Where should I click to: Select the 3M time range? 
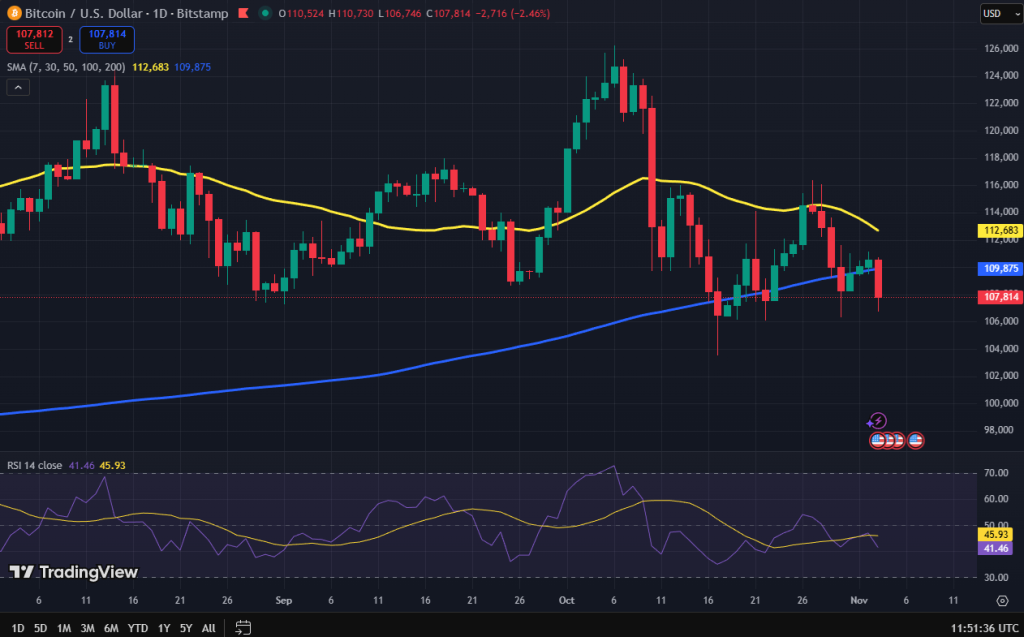87,628
